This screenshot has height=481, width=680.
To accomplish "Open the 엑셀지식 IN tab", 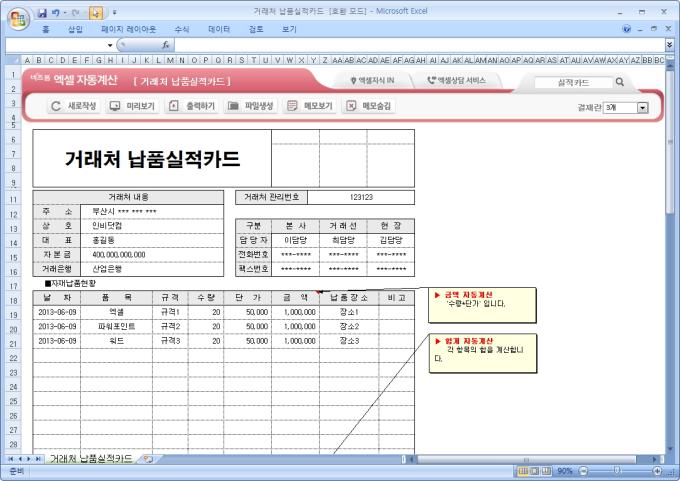I will [x=373, y=80].
